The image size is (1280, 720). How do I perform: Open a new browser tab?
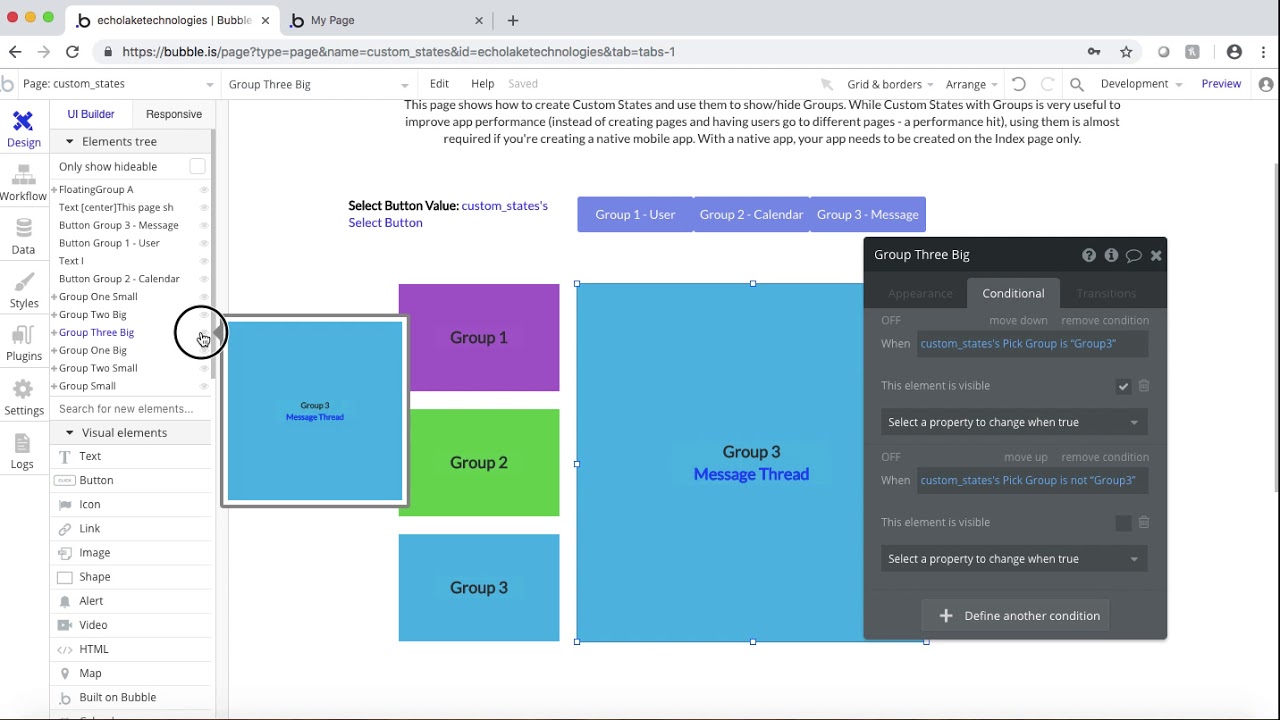coord(513,20)
